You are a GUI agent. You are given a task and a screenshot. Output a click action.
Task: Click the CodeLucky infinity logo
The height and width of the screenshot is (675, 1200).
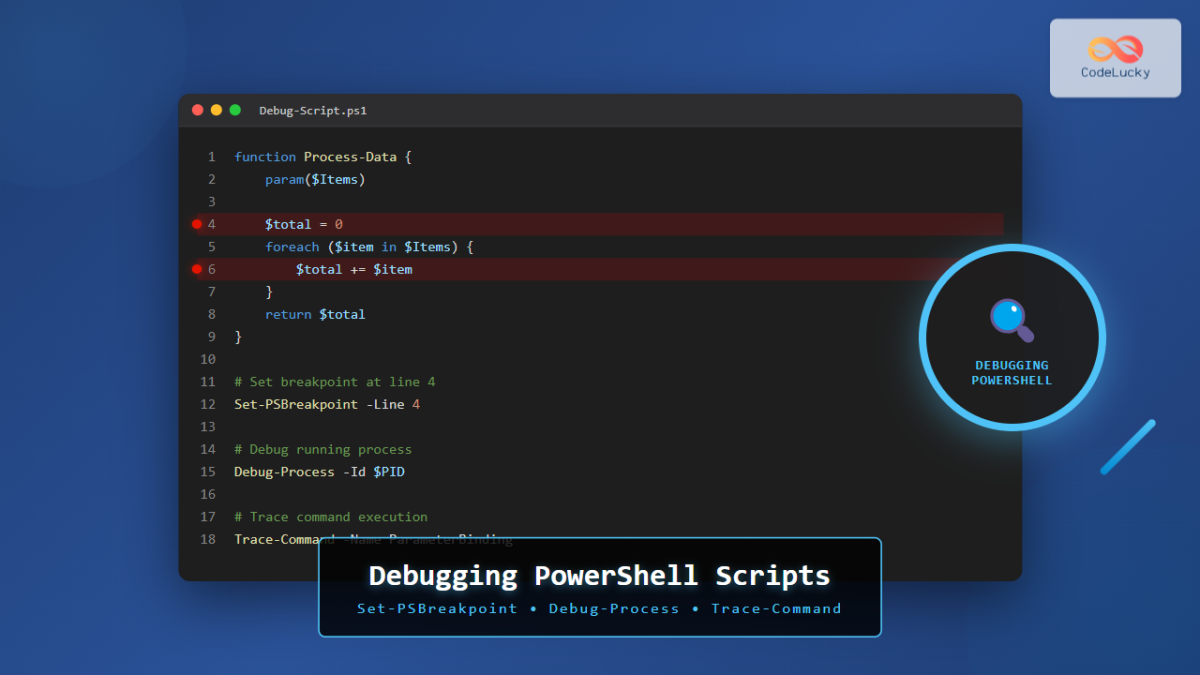pyautogui.click(x=1115, y=45)
